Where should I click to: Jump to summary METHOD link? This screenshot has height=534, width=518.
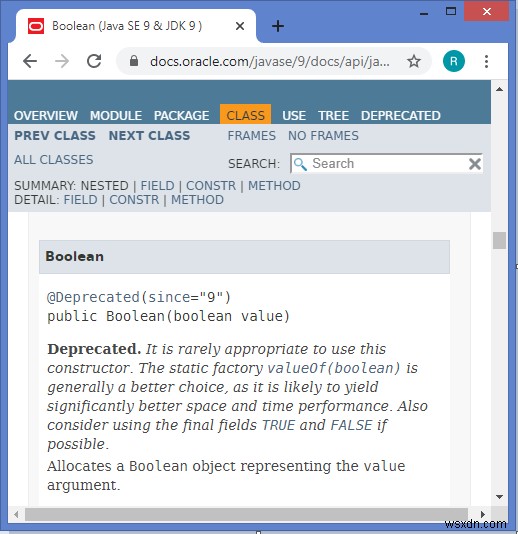[x=274, y=186]
